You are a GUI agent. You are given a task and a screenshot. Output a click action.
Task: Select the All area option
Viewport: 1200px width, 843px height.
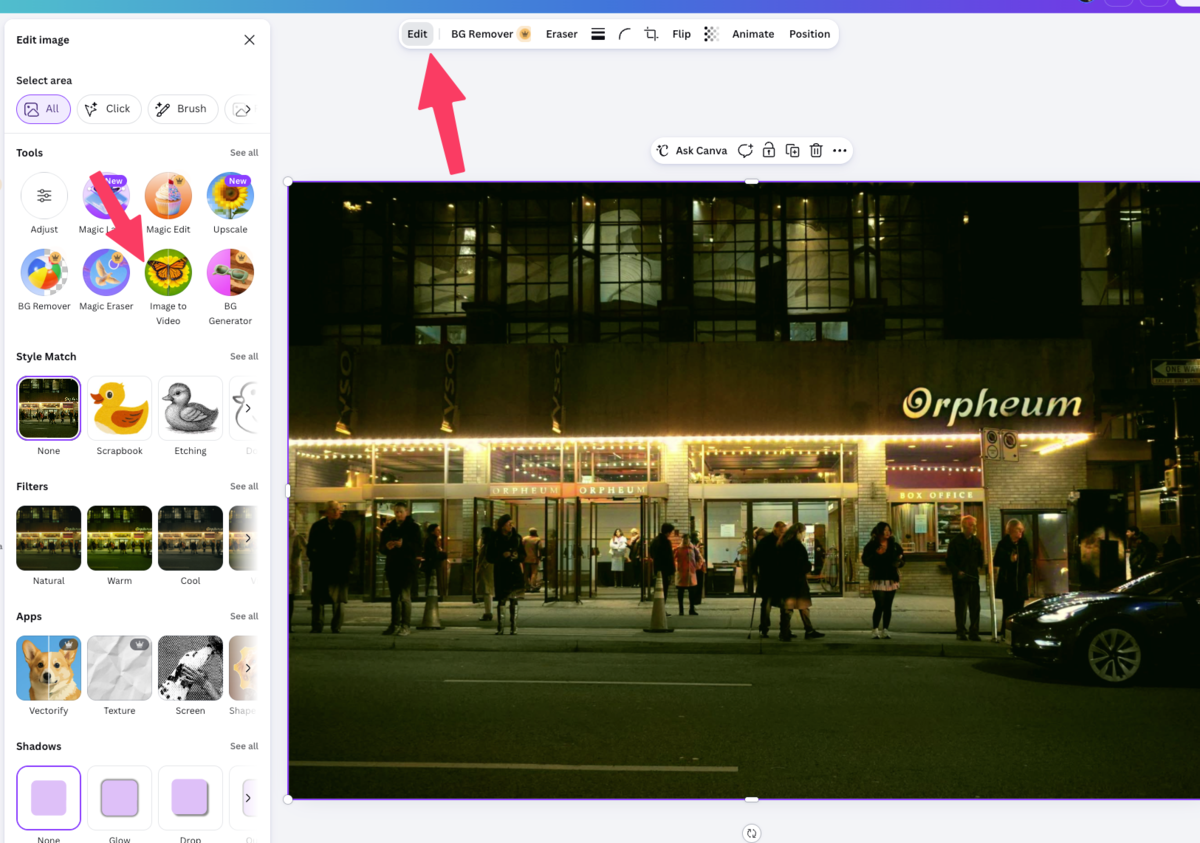pyautogui.click(x=43, y=109)
